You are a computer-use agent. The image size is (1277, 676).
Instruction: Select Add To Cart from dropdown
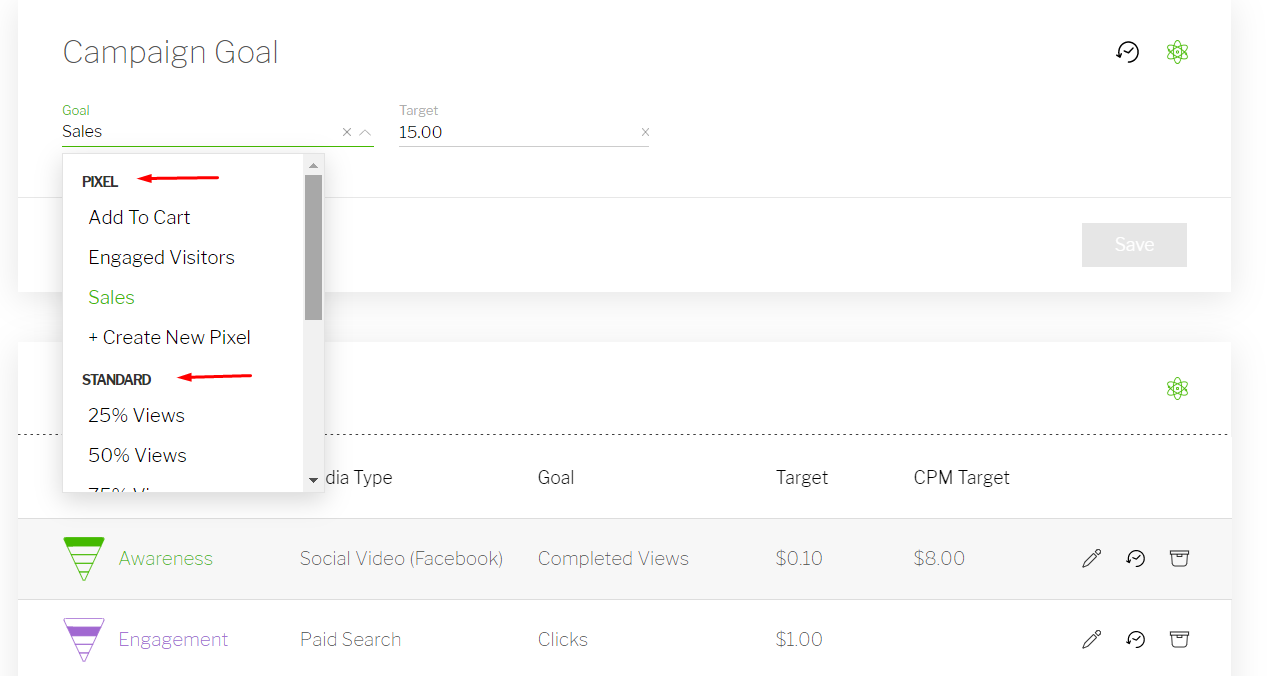click(x=139, y=217)
